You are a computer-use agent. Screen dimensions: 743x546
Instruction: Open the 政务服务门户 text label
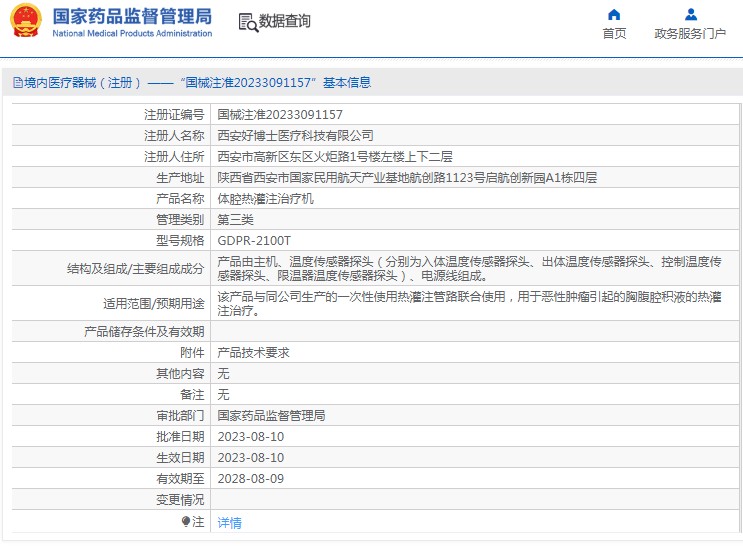tap(690, 33)
